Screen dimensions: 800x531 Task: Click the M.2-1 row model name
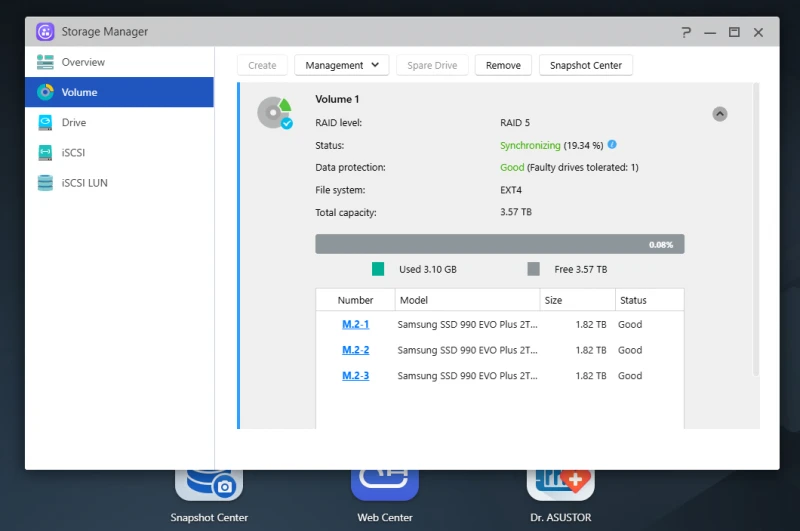click(467, 324)
